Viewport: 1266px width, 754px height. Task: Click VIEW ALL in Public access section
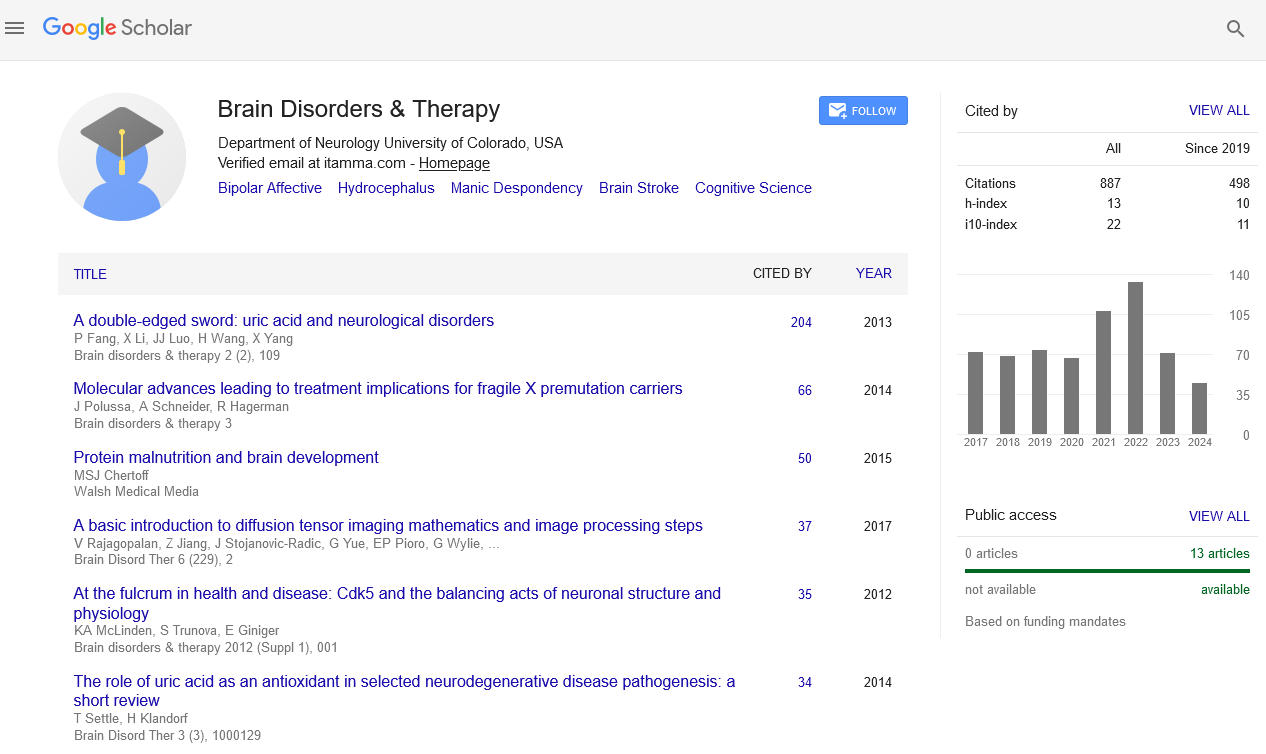1219,516
